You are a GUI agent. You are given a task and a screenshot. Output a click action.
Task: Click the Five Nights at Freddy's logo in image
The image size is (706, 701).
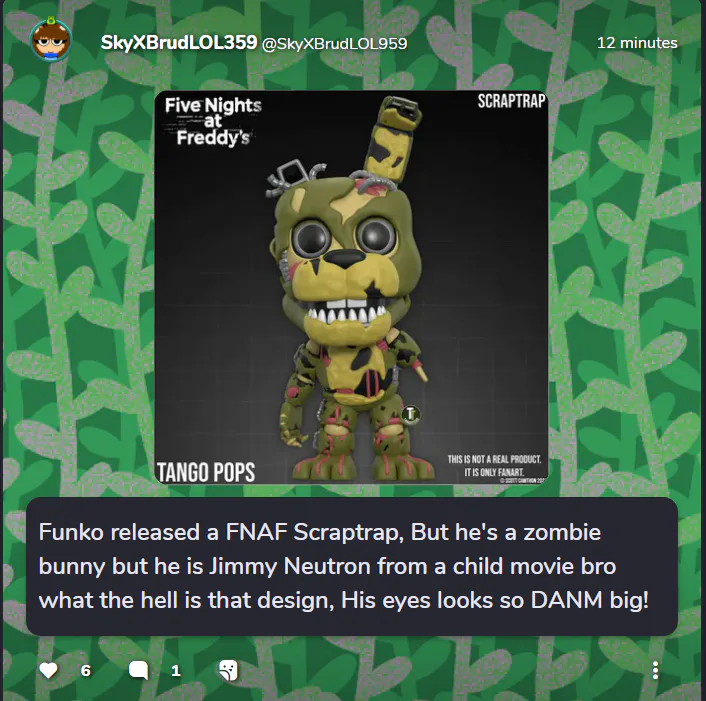(x=213, y=121)
